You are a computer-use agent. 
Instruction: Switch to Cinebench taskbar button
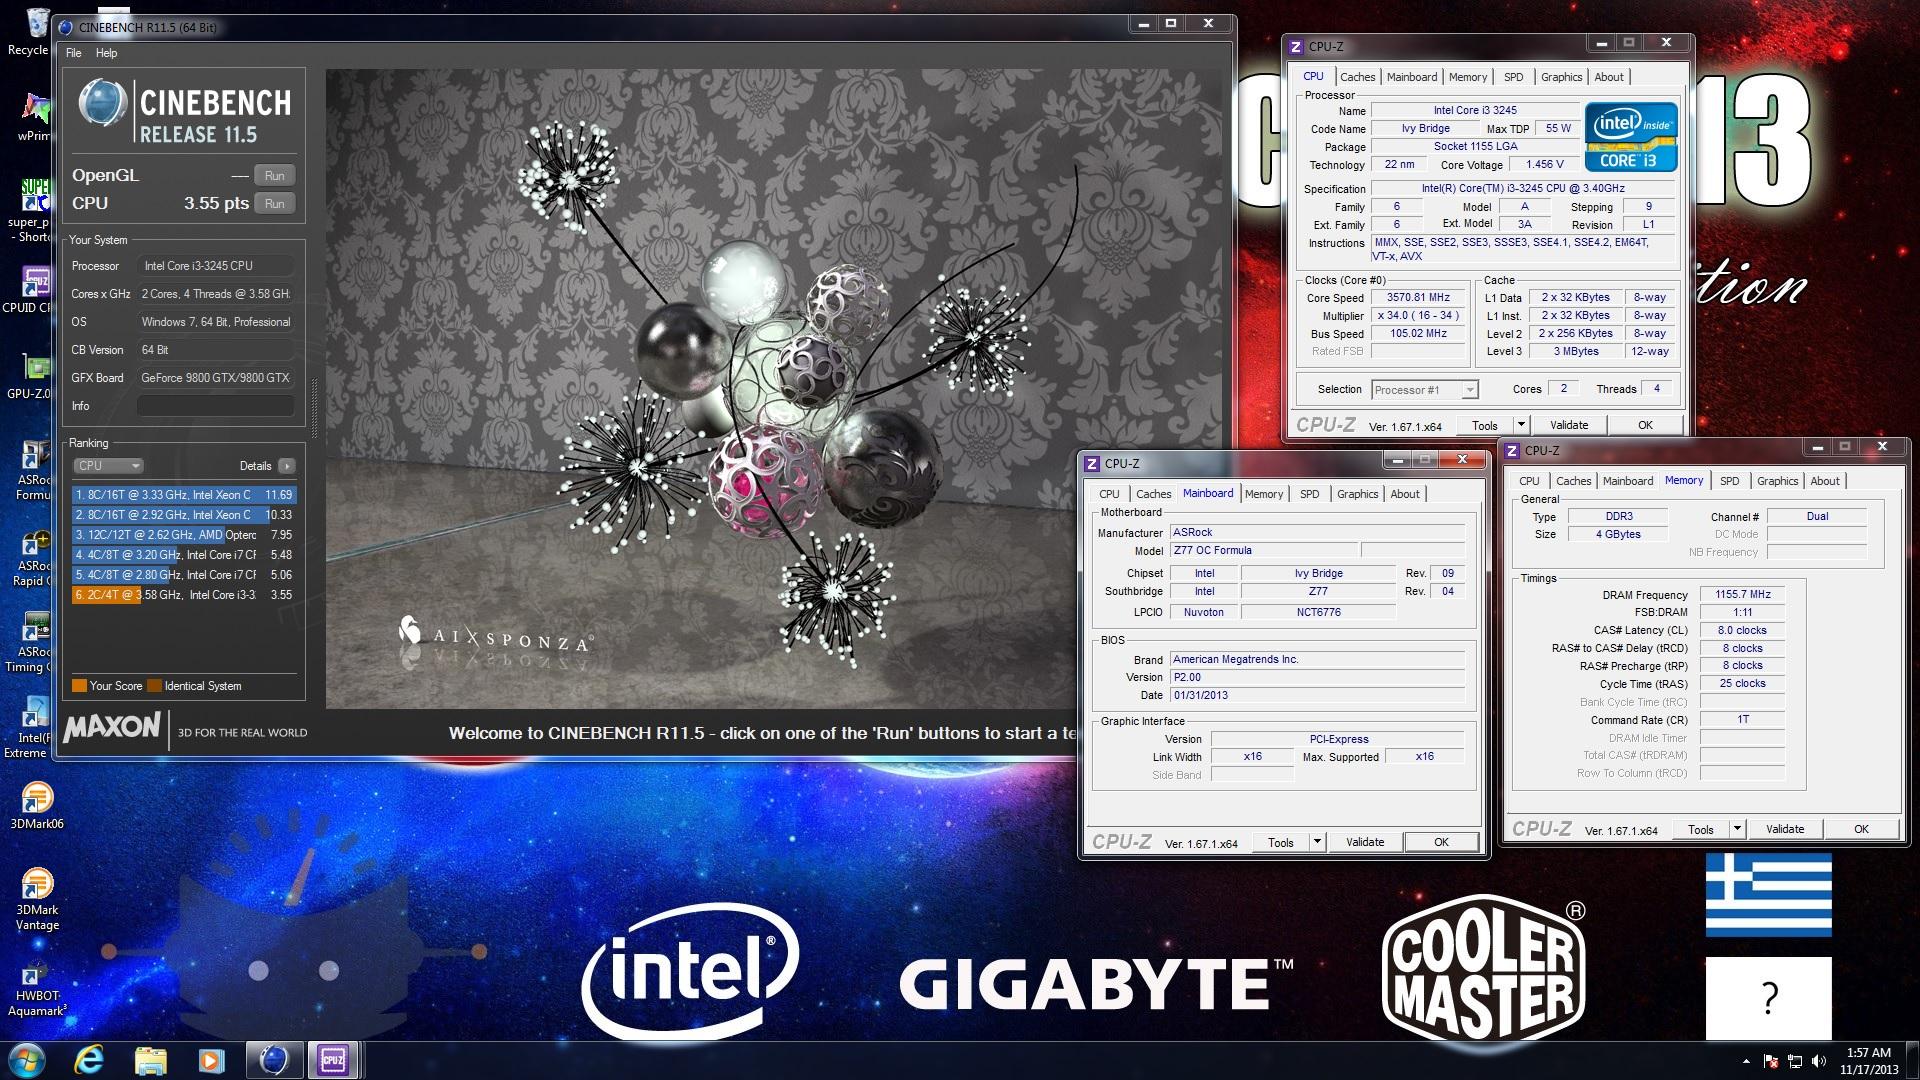[273, 1060]
